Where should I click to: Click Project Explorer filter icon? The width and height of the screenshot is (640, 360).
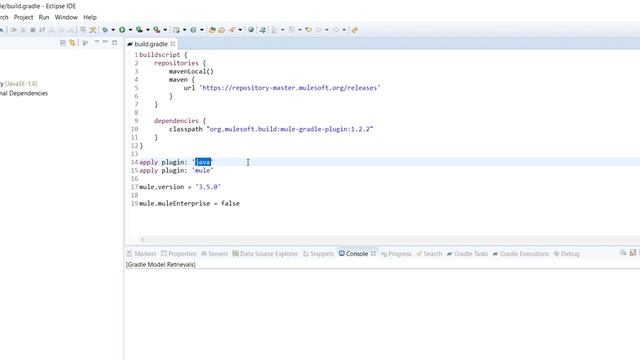click(x=85, y=42)
